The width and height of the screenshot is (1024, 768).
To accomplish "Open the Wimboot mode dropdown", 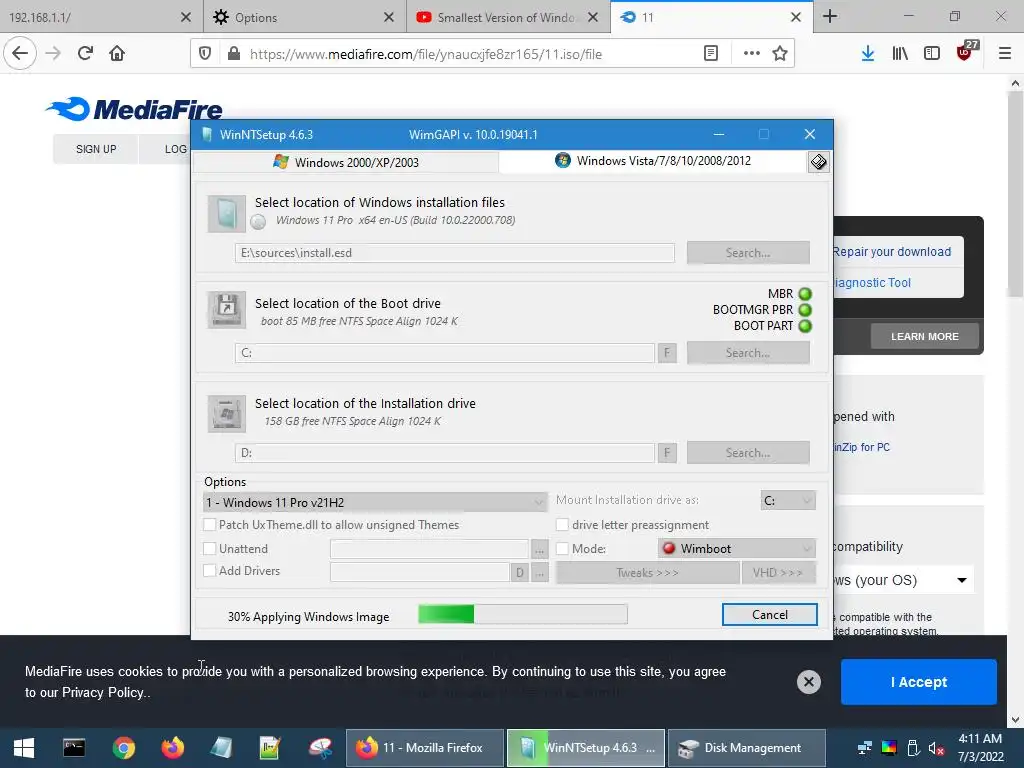I will (x=737, y=549).
